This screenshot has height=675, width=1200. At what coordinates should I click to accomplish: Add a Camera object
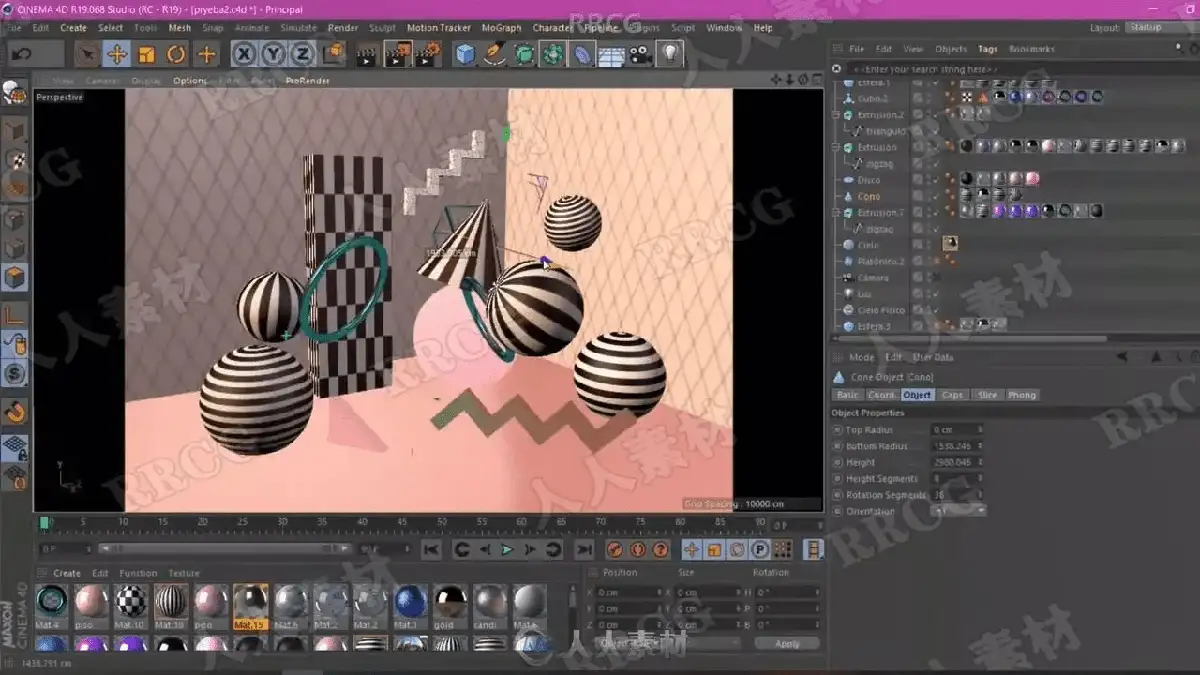click(x=640, y=54)
